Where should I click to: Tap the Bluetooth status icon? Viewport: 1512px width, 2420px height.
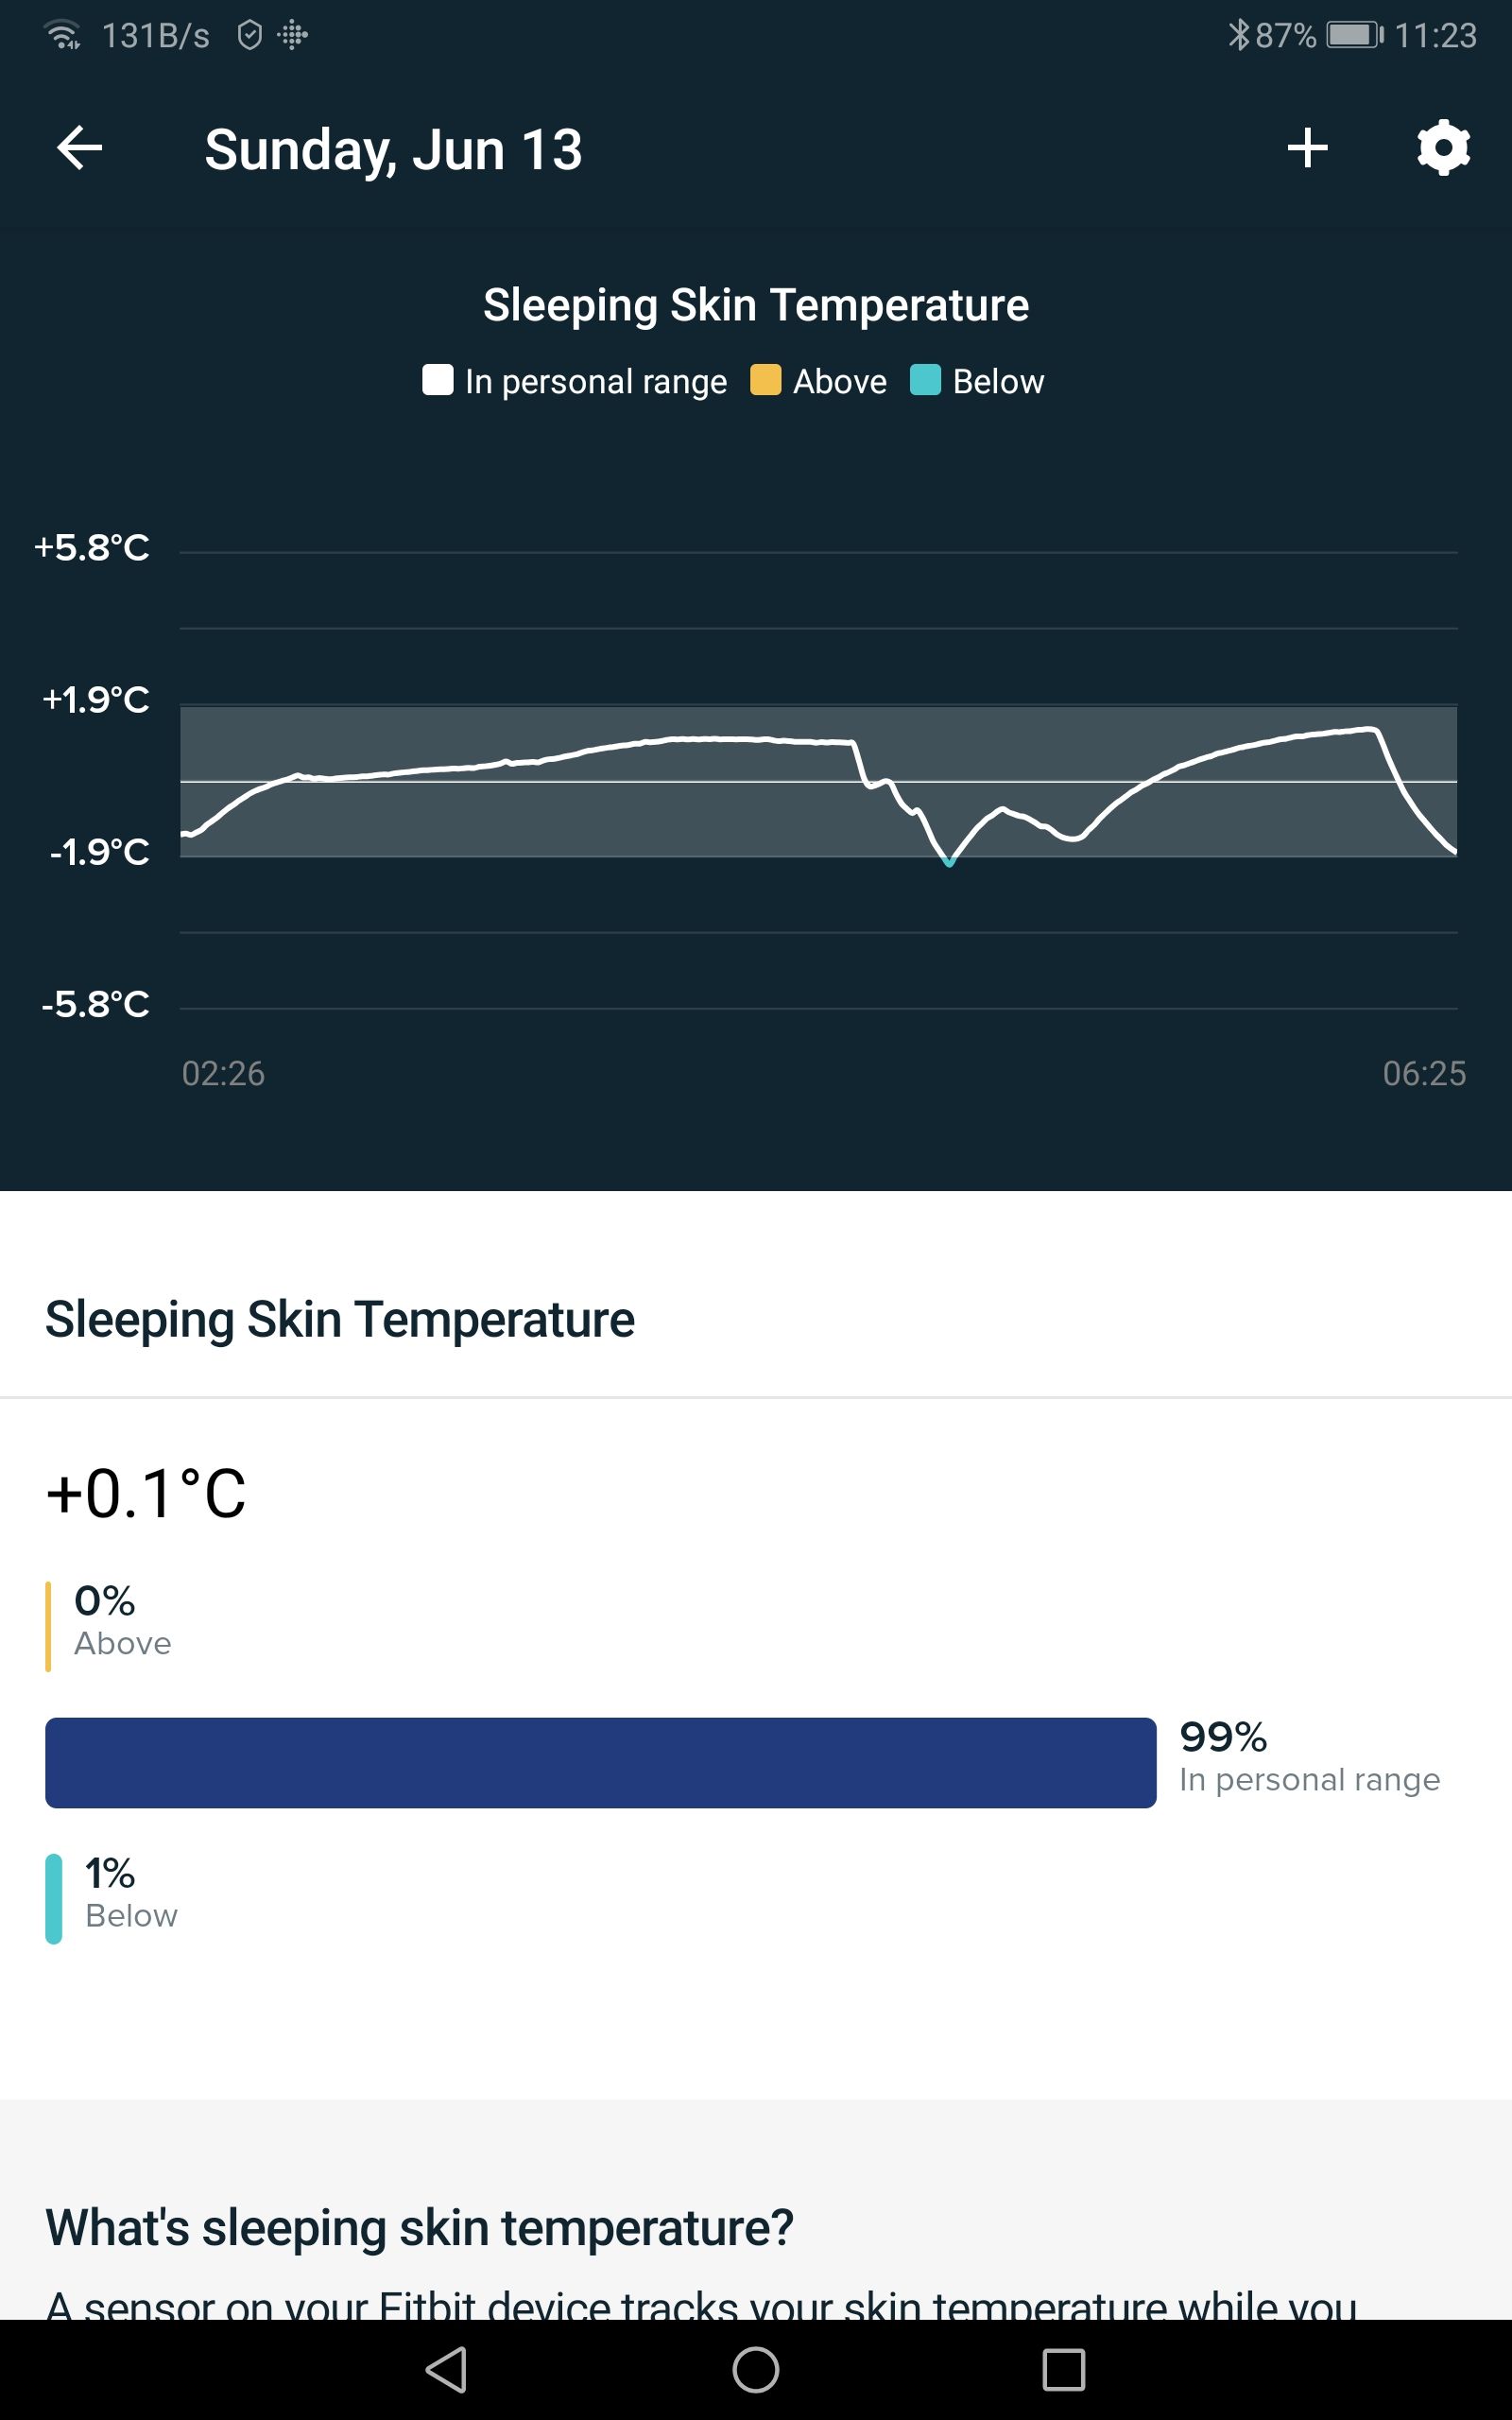(1238, 35)
